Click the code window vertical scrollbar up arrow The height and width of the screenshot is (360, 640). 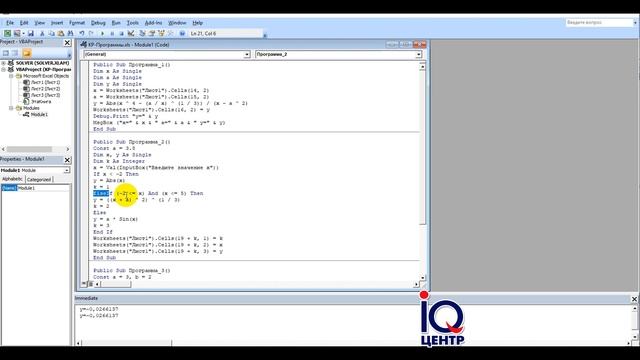pyautogui.click(x=422, y=67)
